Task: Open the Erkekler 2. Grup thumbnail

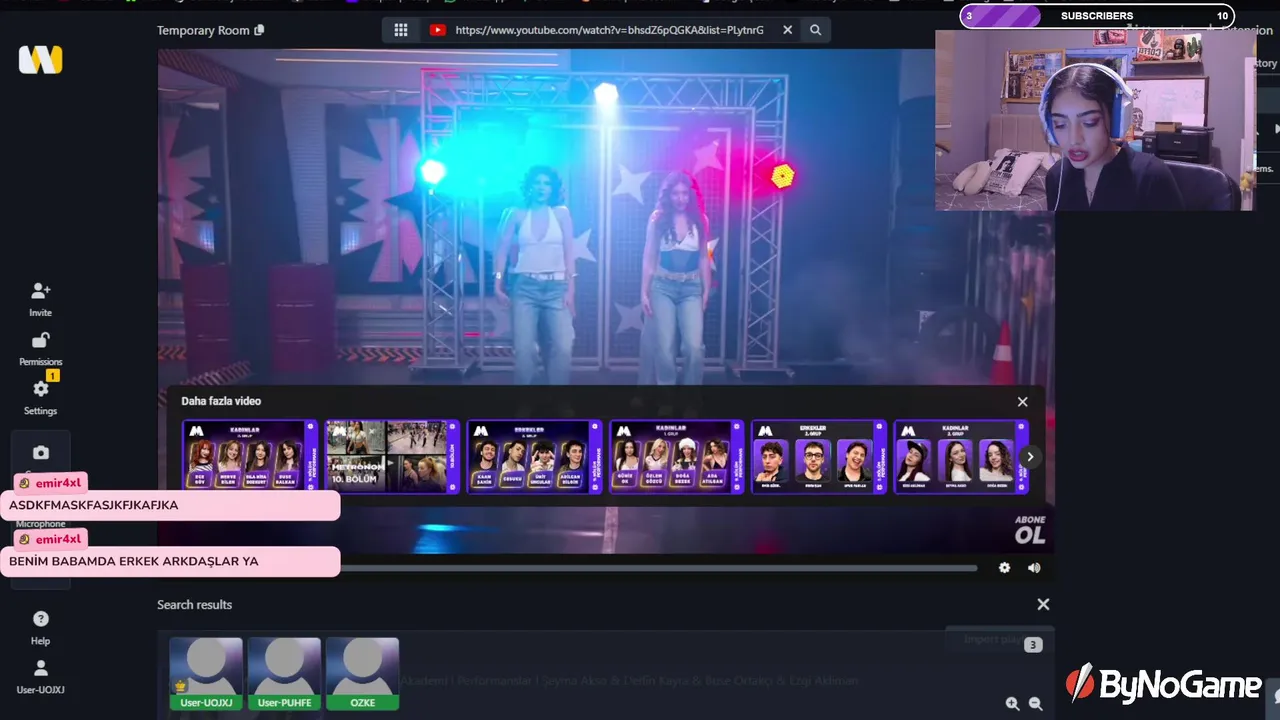Action: pyautogui.click(x=819, y=457)
